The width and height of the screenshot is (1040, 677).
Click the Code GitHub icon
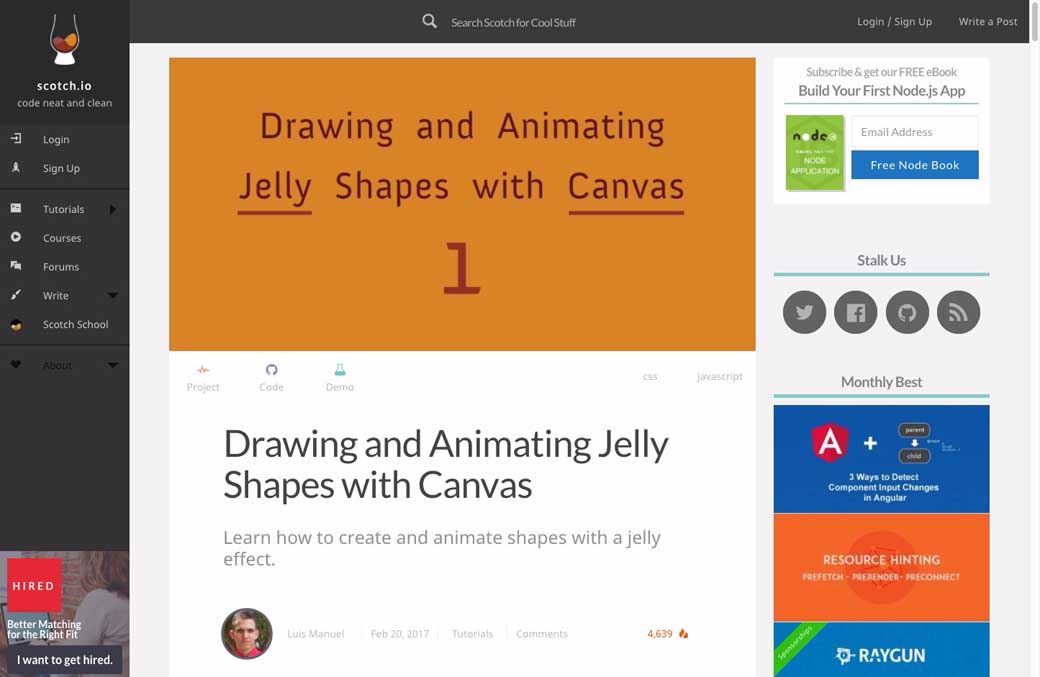point(271,370)
